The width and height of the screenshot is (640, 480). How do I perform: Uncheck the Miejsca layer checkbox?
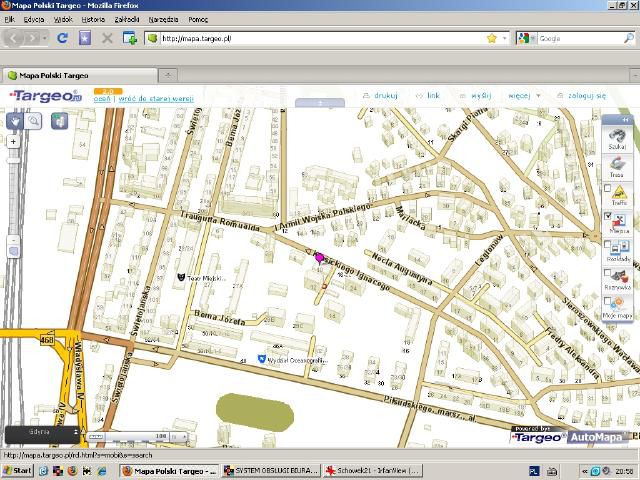607,216
